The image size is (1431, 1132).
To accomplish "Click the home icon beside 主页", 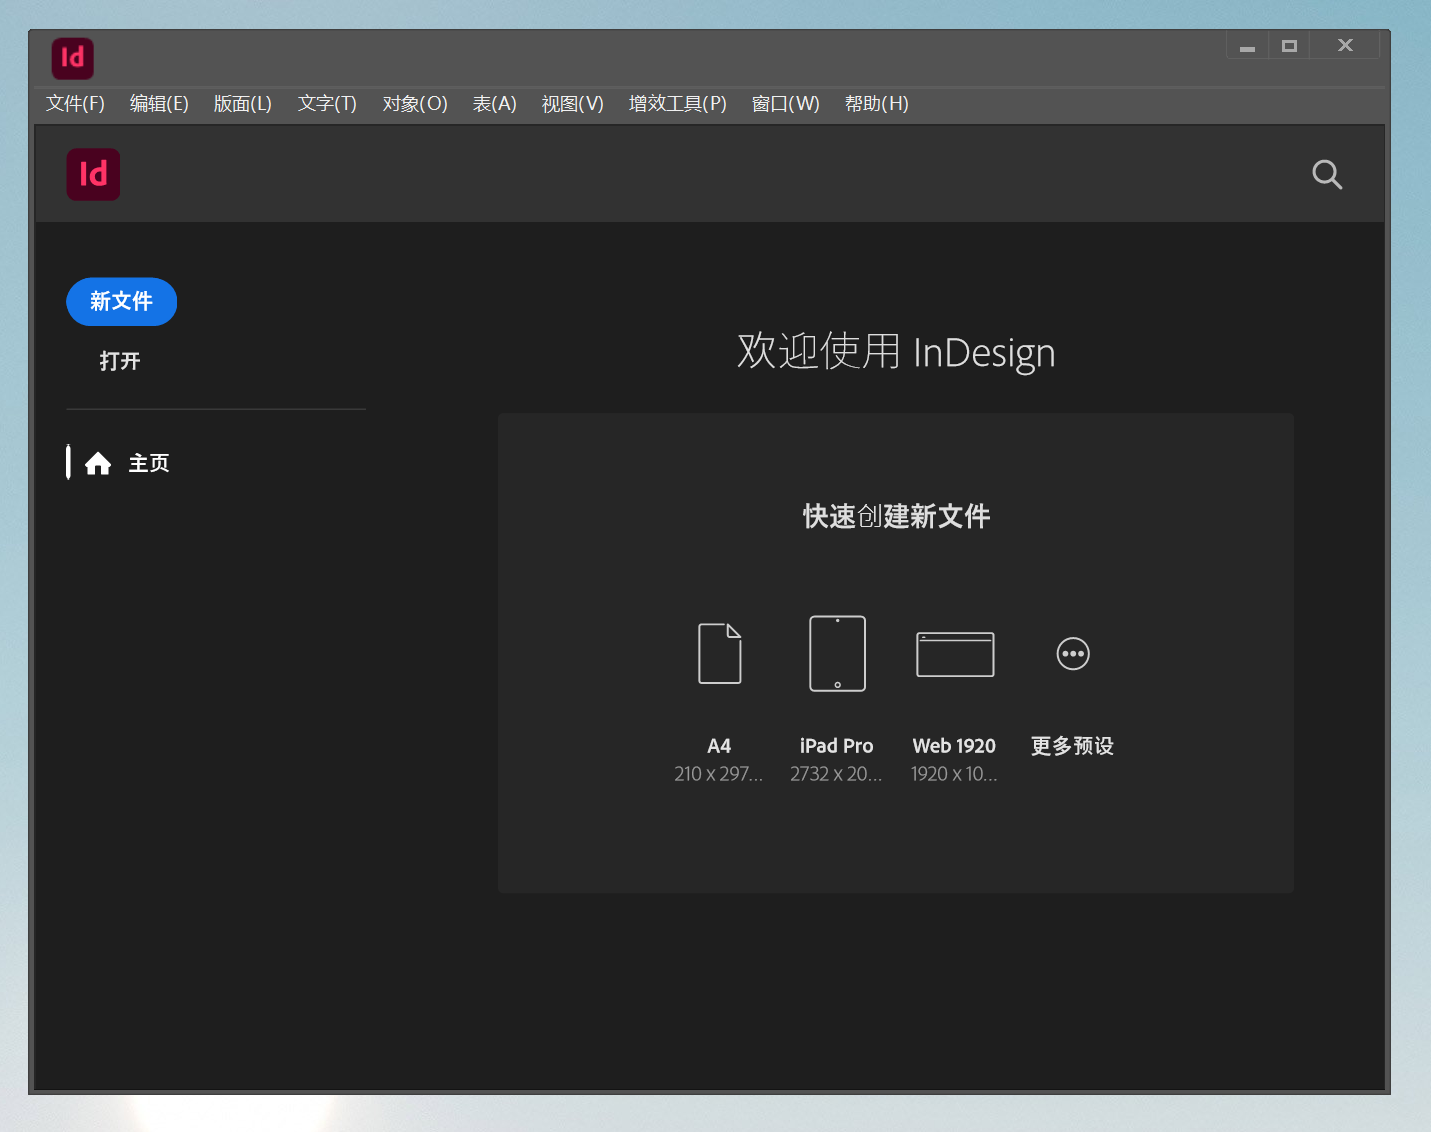I will 98,463.
